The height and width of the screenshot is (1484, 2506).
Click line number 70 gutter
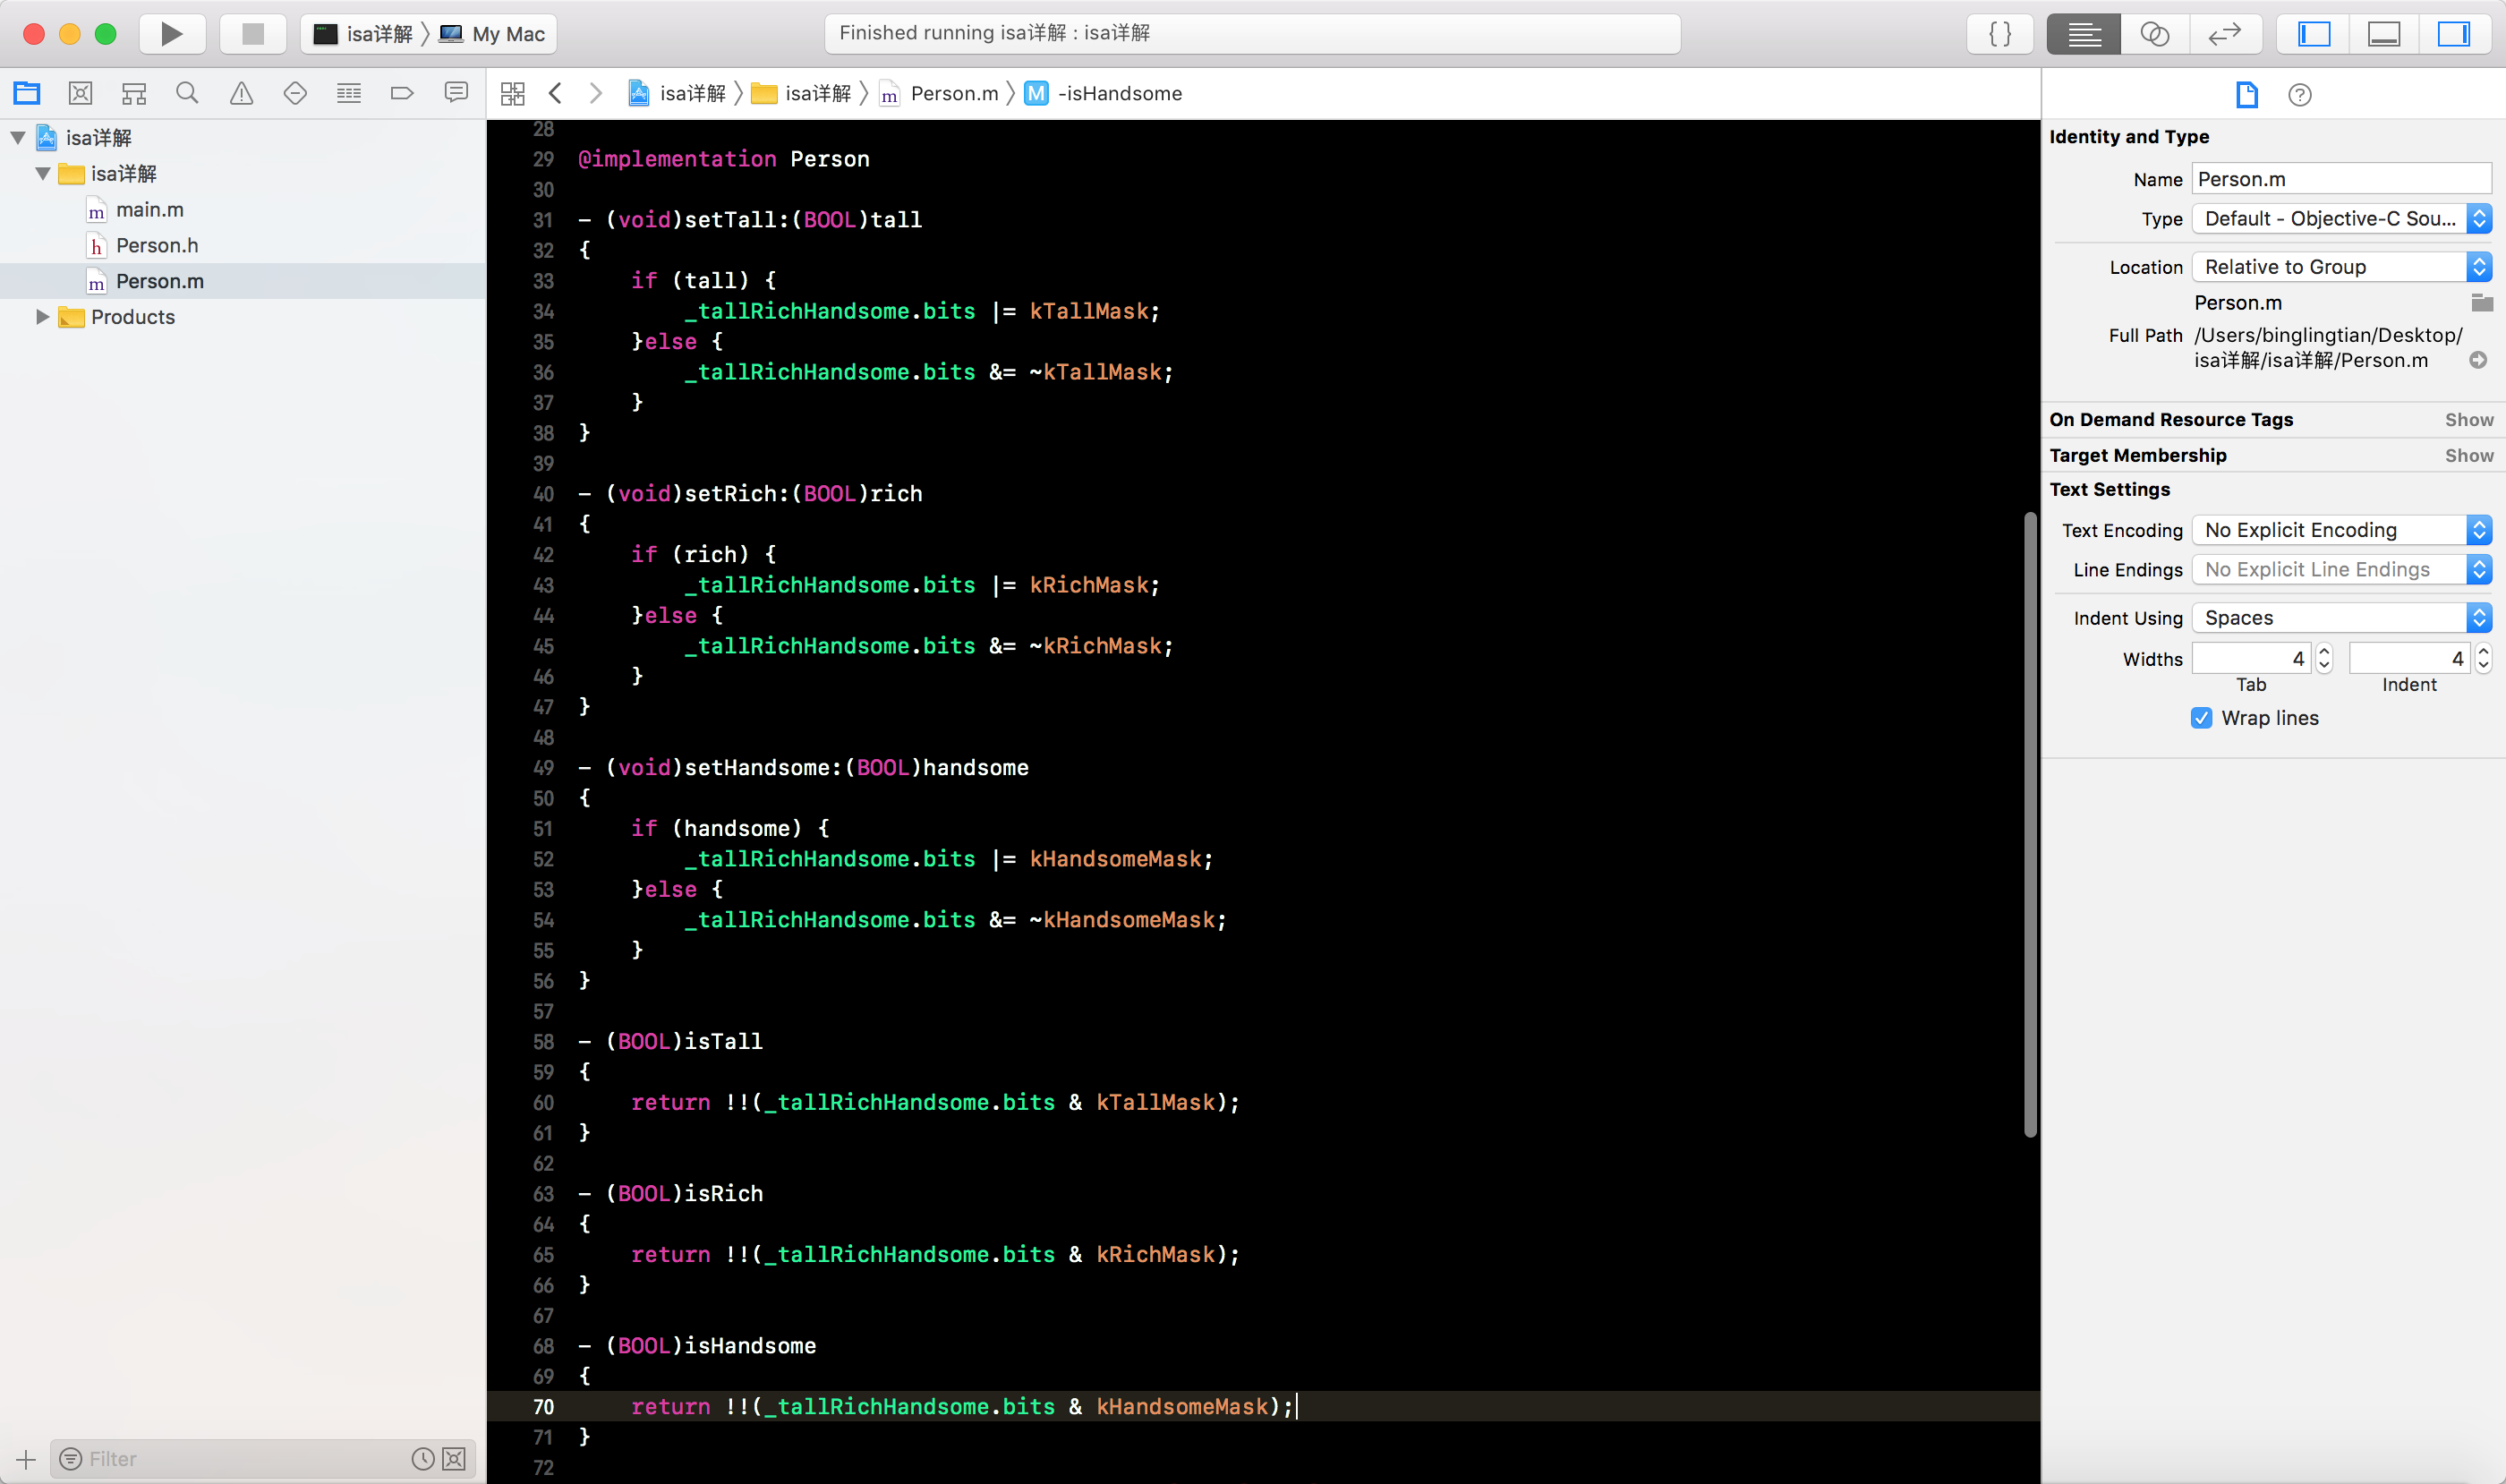(x=542, y=1406)
